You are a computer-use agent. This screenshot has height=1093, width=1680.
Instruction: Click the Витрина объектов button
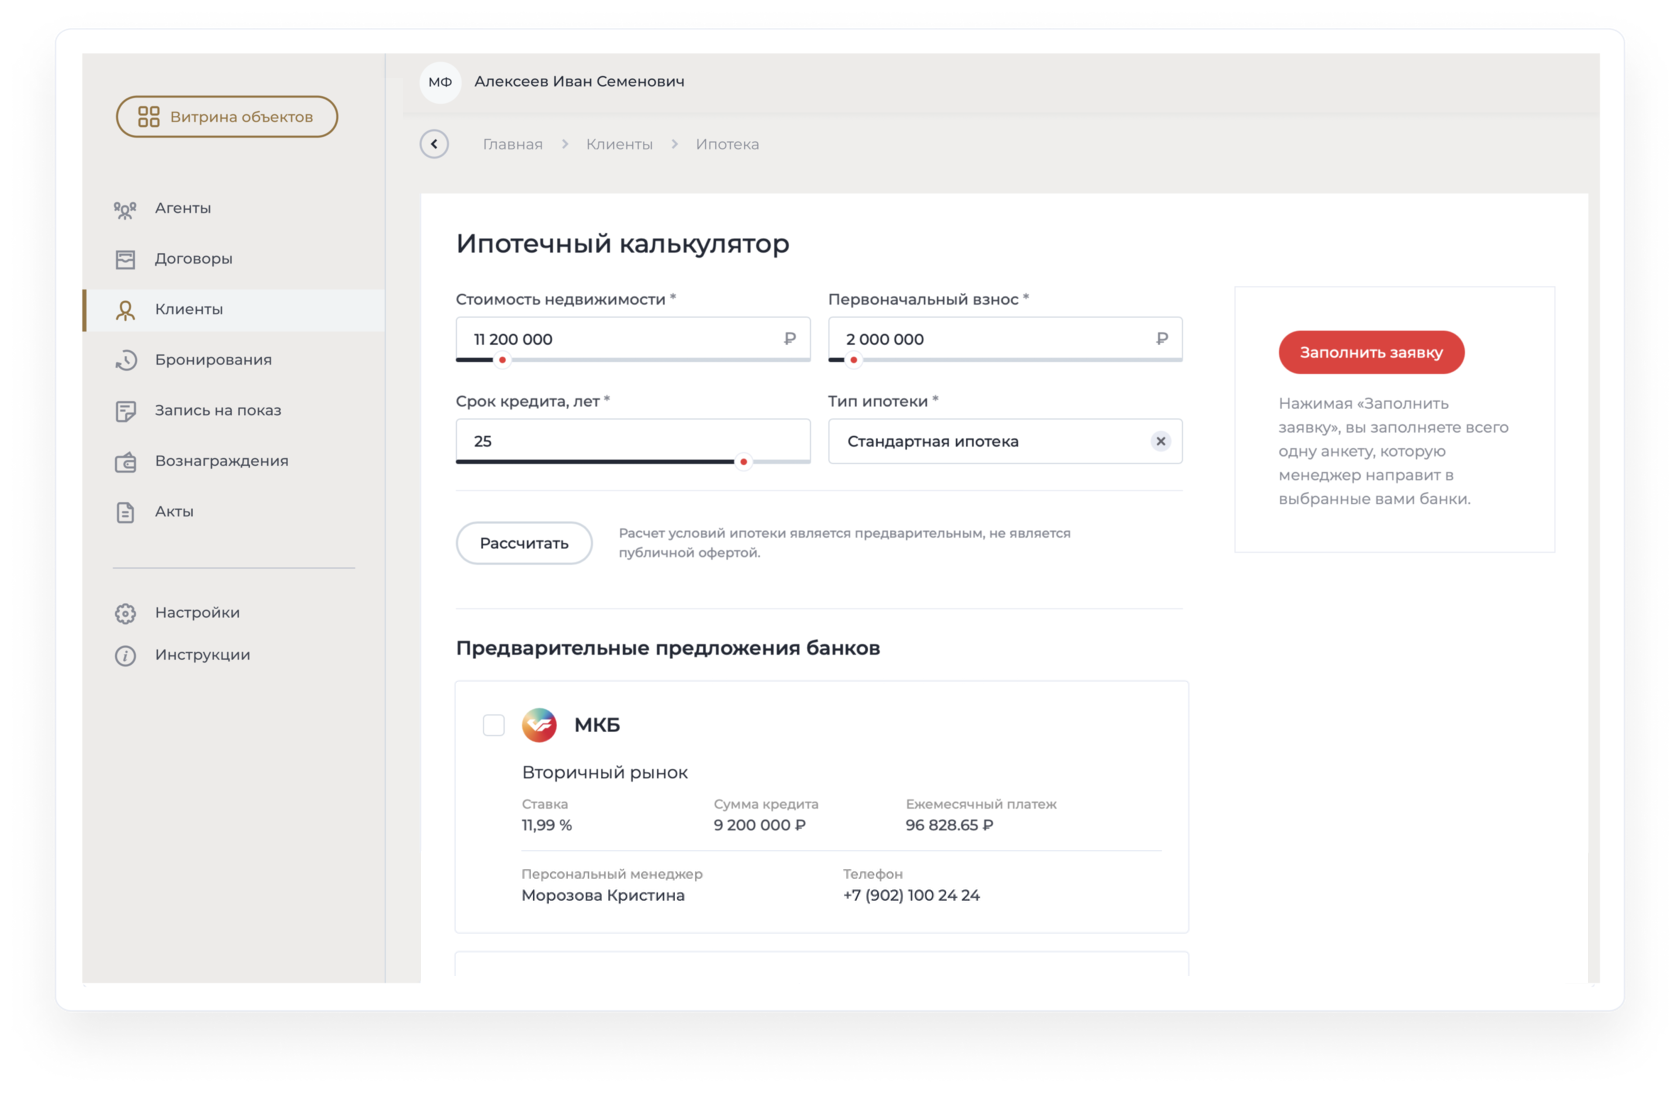coord(227,117)
